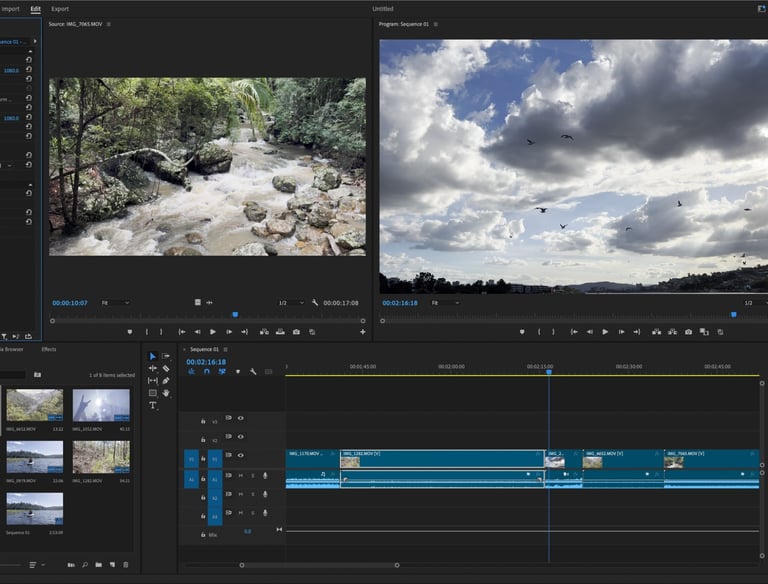Screen dimensions: 768x584
Task: Select the Pen tool
Action: tap(166, 381)
